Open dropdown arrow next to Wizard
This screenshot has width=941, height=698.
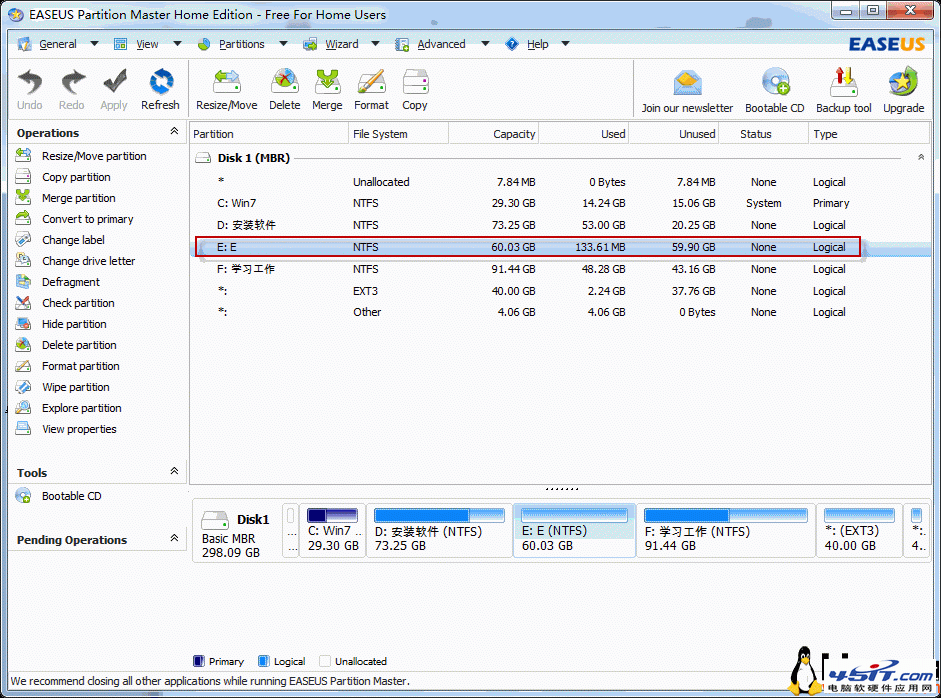pos(376,44)
